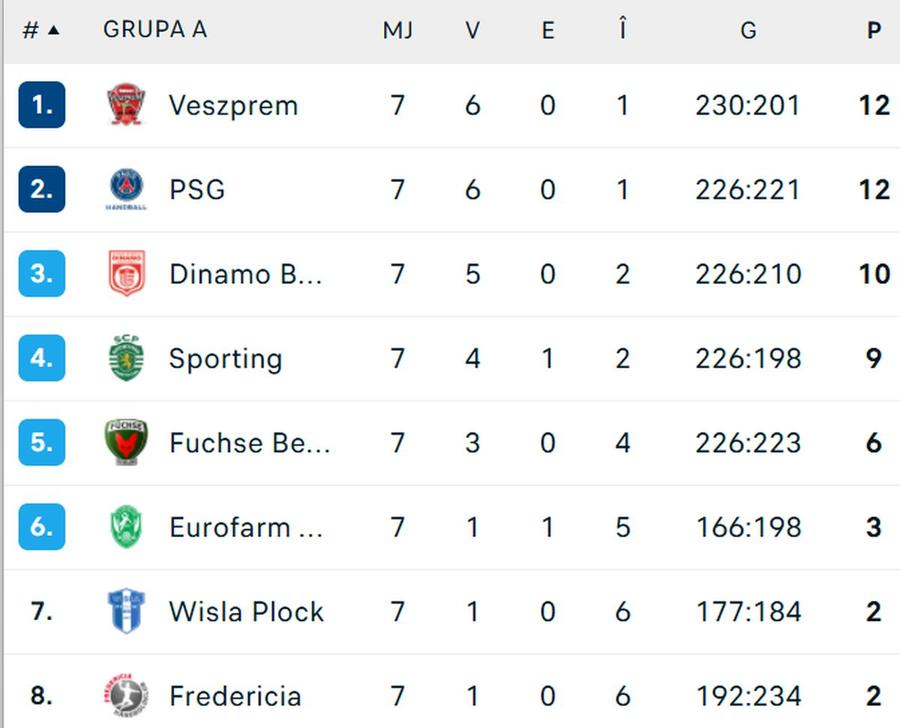The height and width of the screenshot is (728, 900).
Task: Open the Wisla Plock blue shield logo
Action: coord(126,611)
